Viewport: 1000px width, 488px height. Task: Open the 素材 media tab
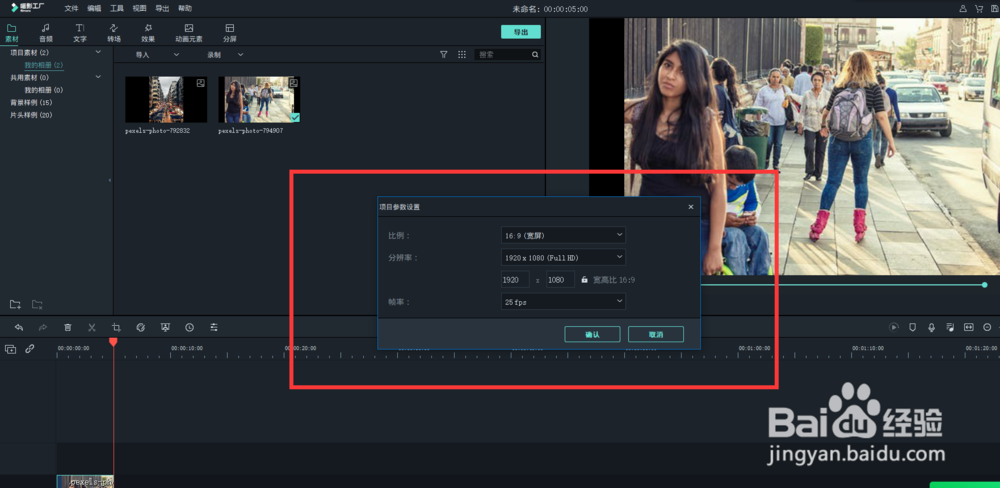[x=11, y=33]
